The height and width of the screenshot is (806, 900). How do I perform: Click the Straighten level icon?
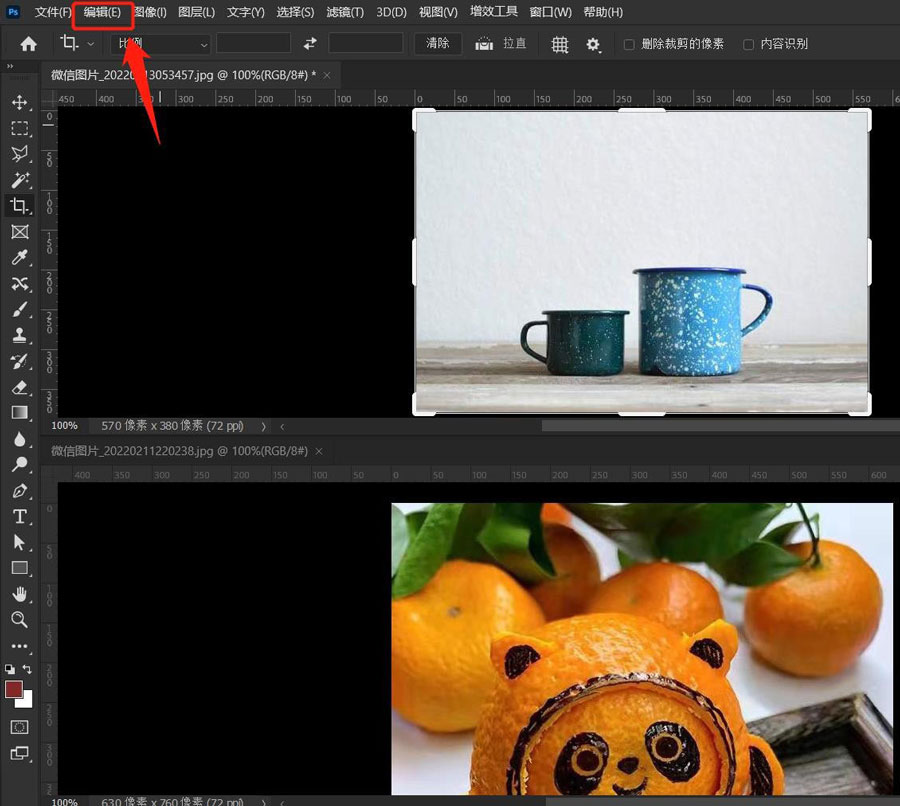484,44
